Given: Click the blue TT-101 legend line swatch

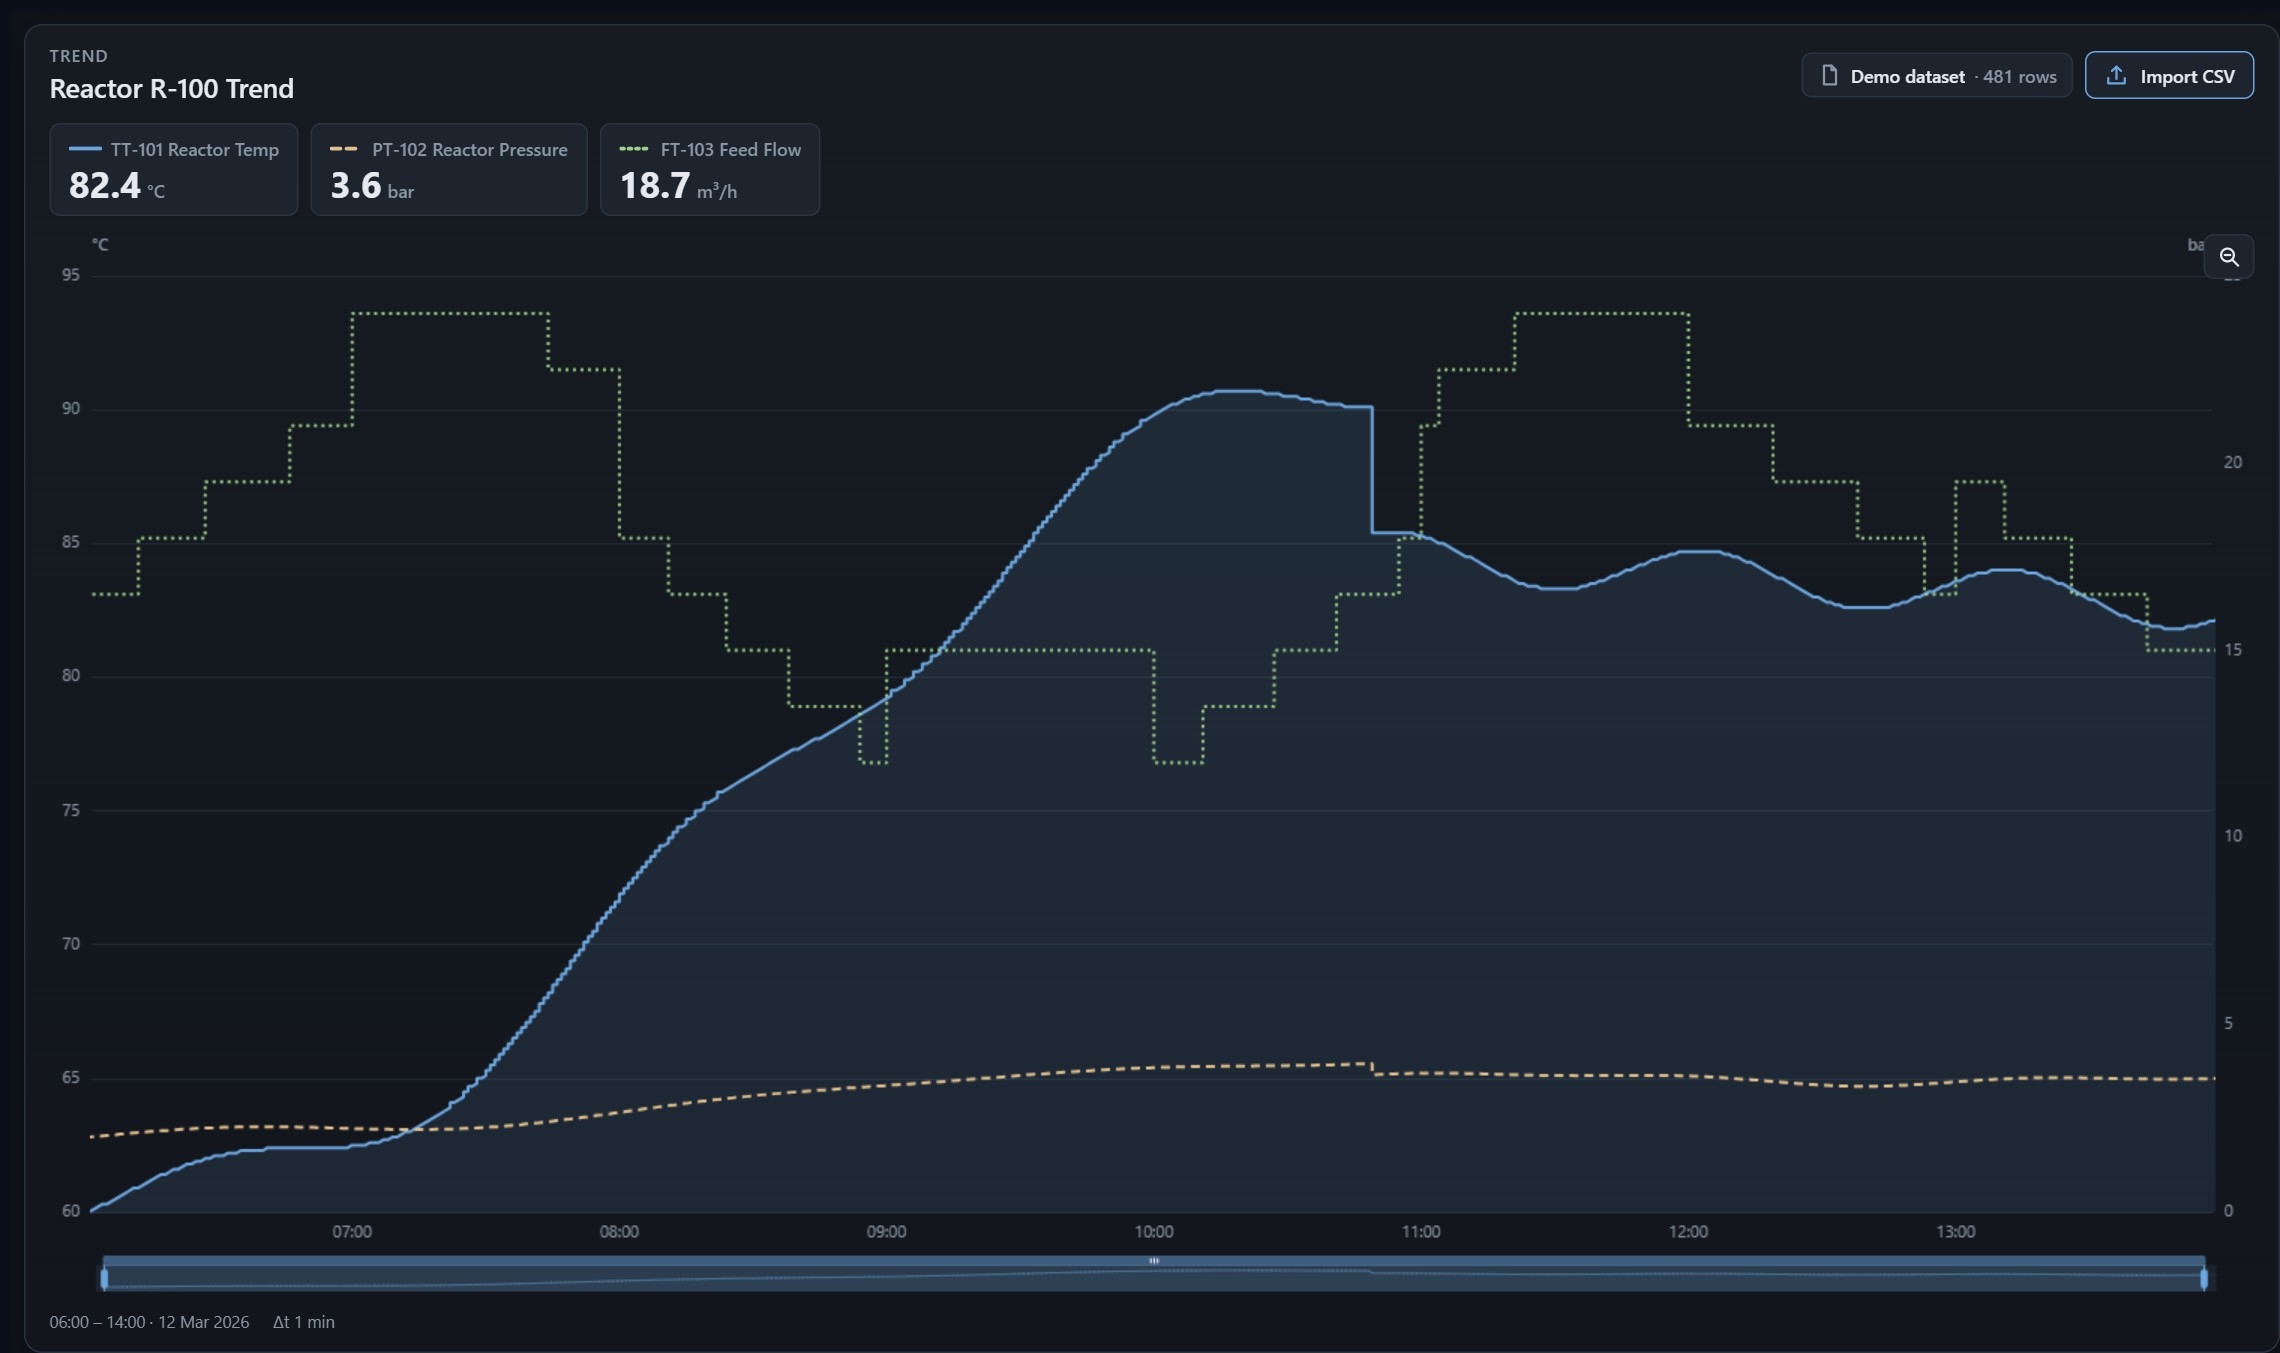Looking at the screenshot, I should 85,149.
